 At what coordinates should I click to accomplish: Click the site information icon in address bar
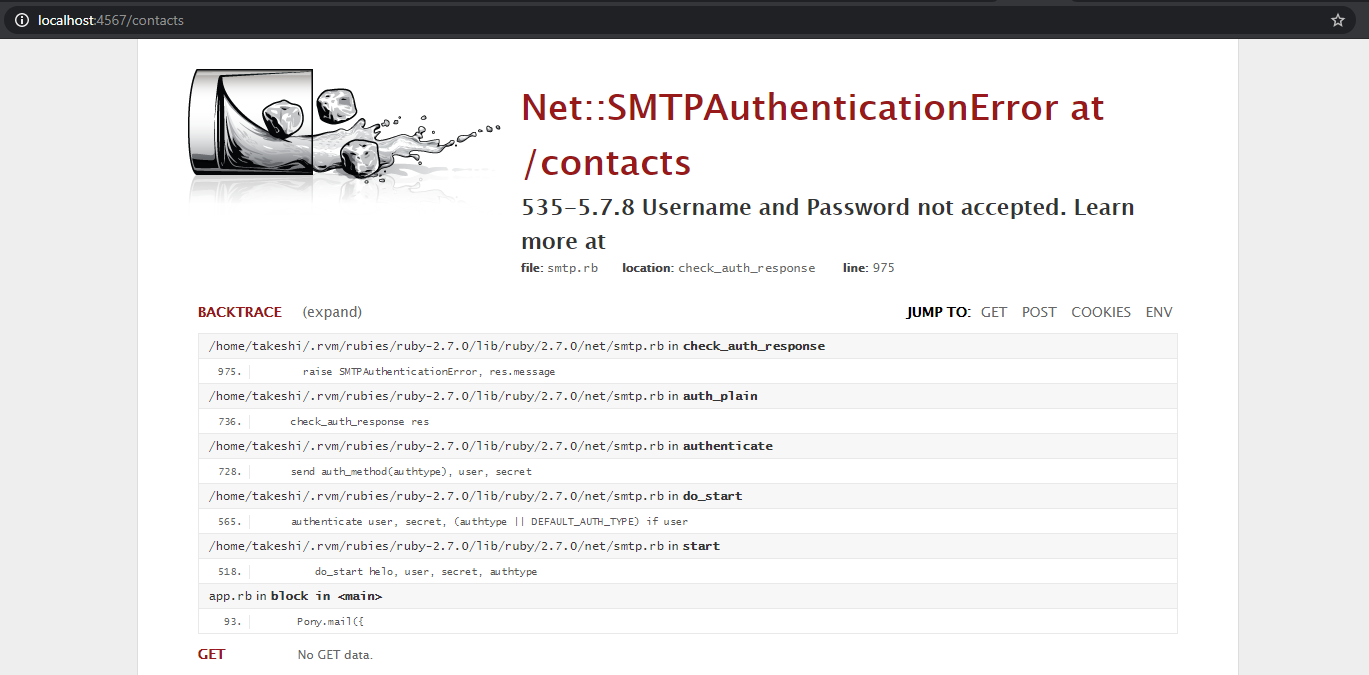coord(21,20)
